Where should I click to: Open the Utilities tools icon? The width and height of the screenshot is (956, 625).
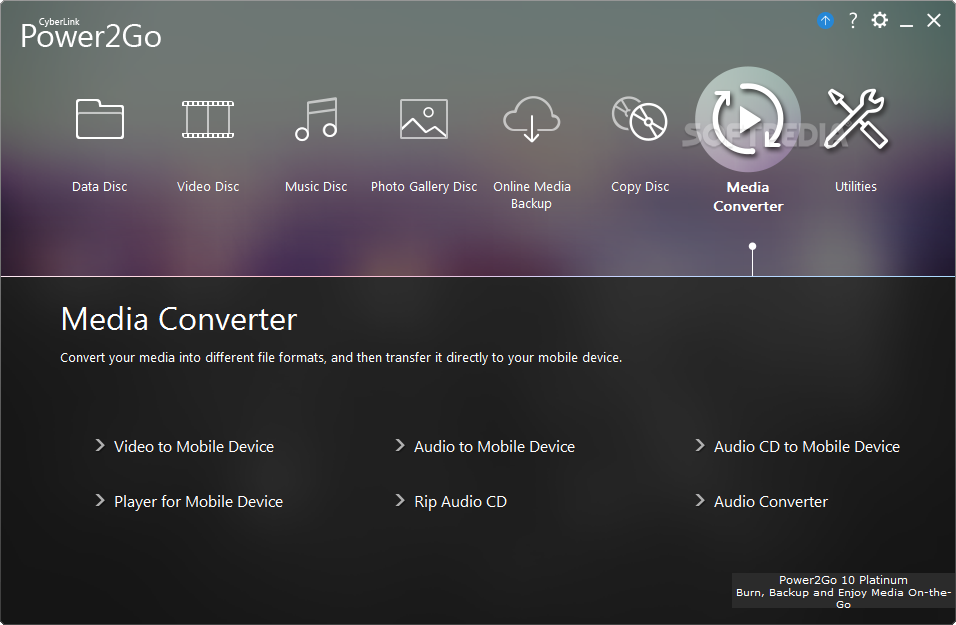click(856, 119)
